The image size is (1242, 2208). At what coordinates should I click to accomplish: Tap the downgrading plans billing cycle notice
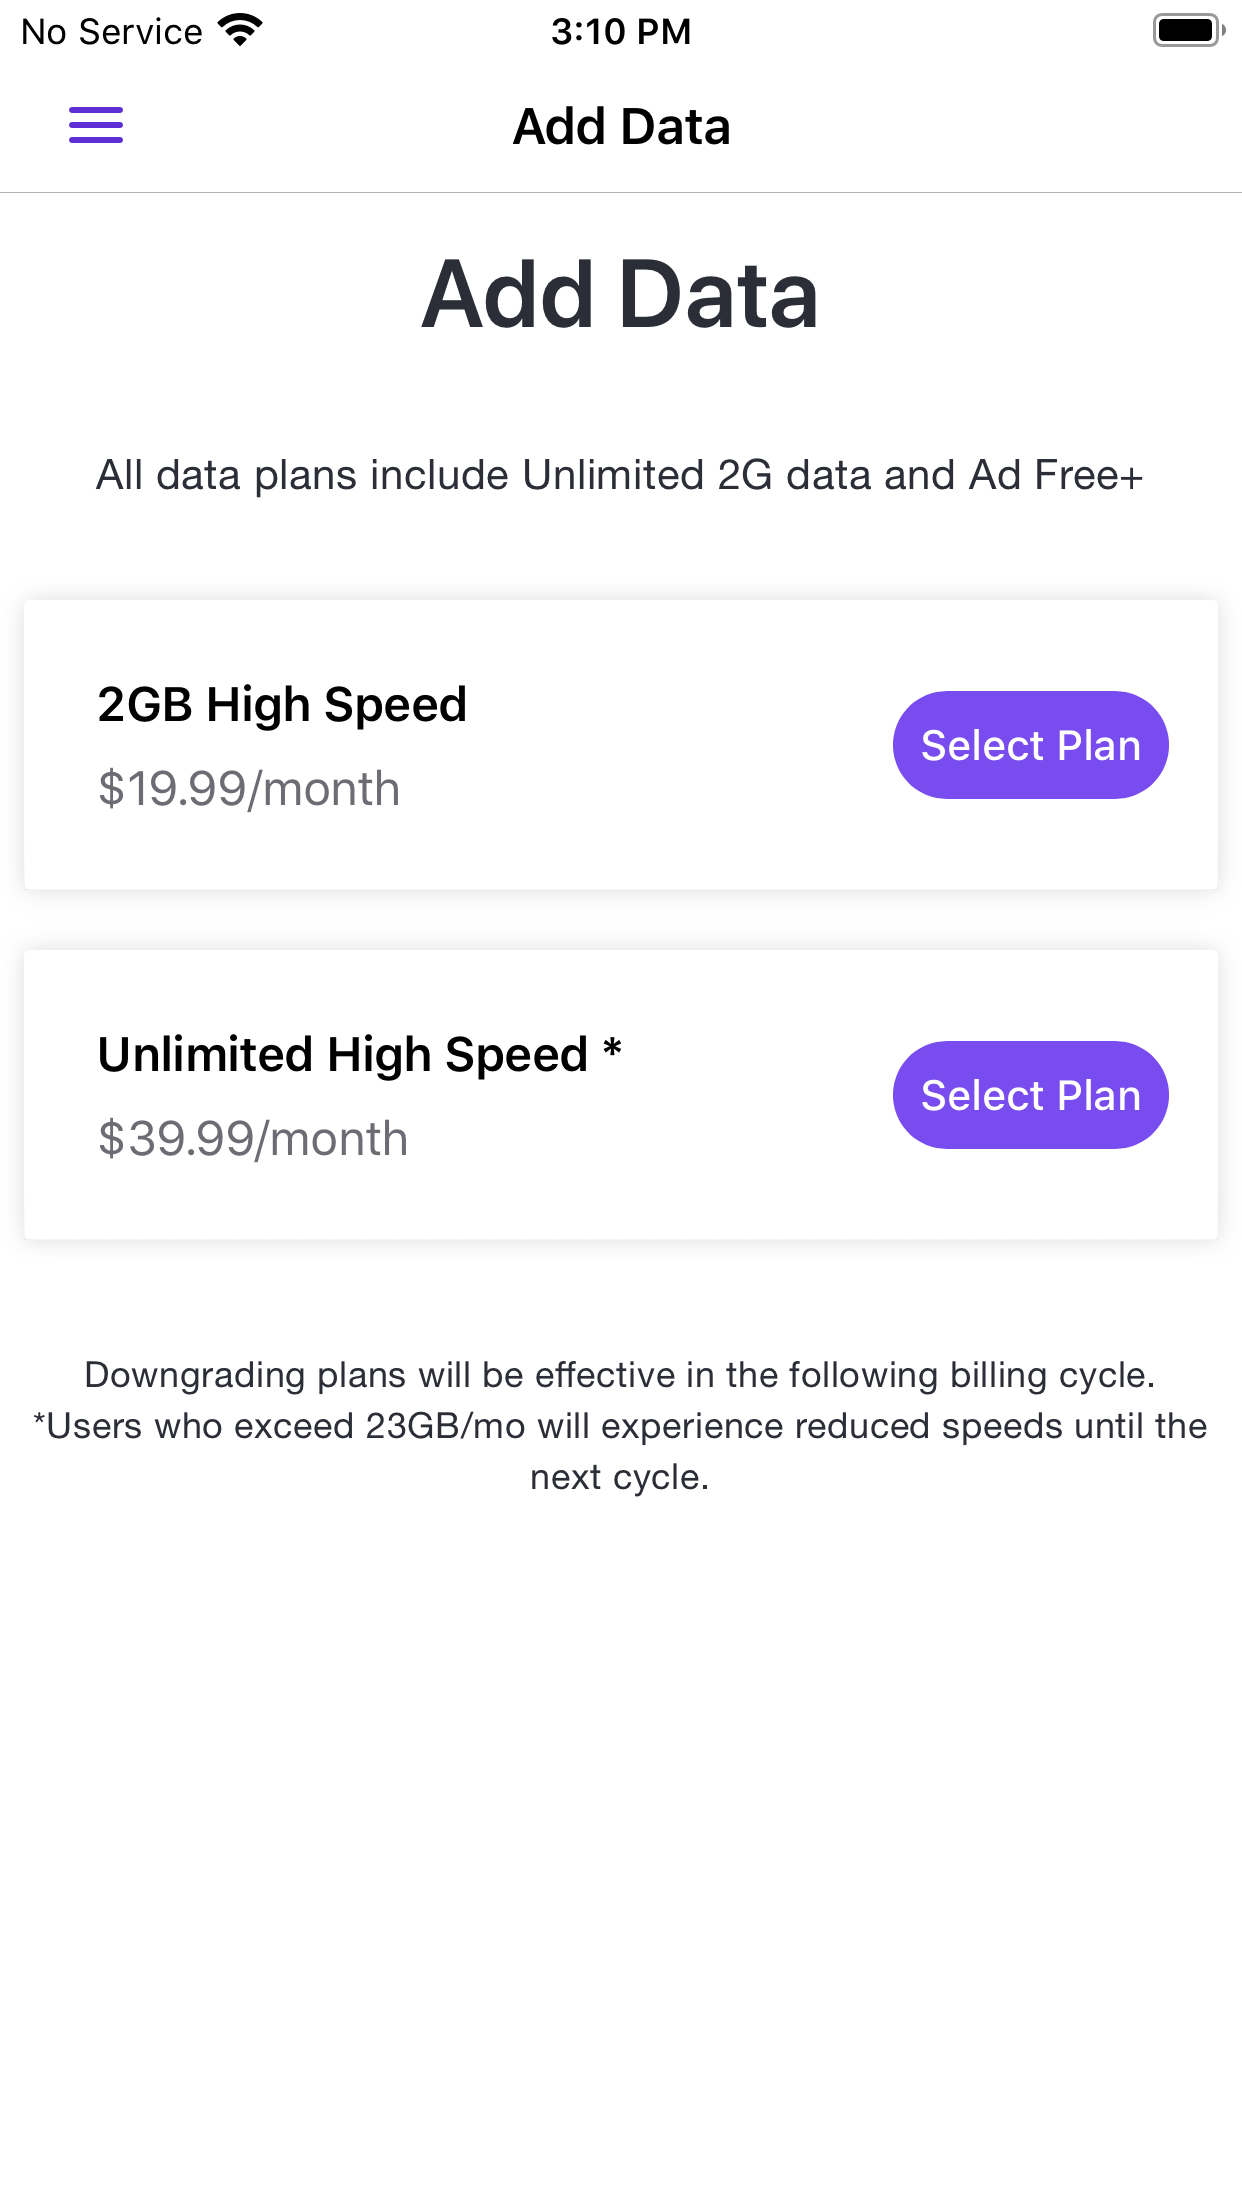(620, 1375)
